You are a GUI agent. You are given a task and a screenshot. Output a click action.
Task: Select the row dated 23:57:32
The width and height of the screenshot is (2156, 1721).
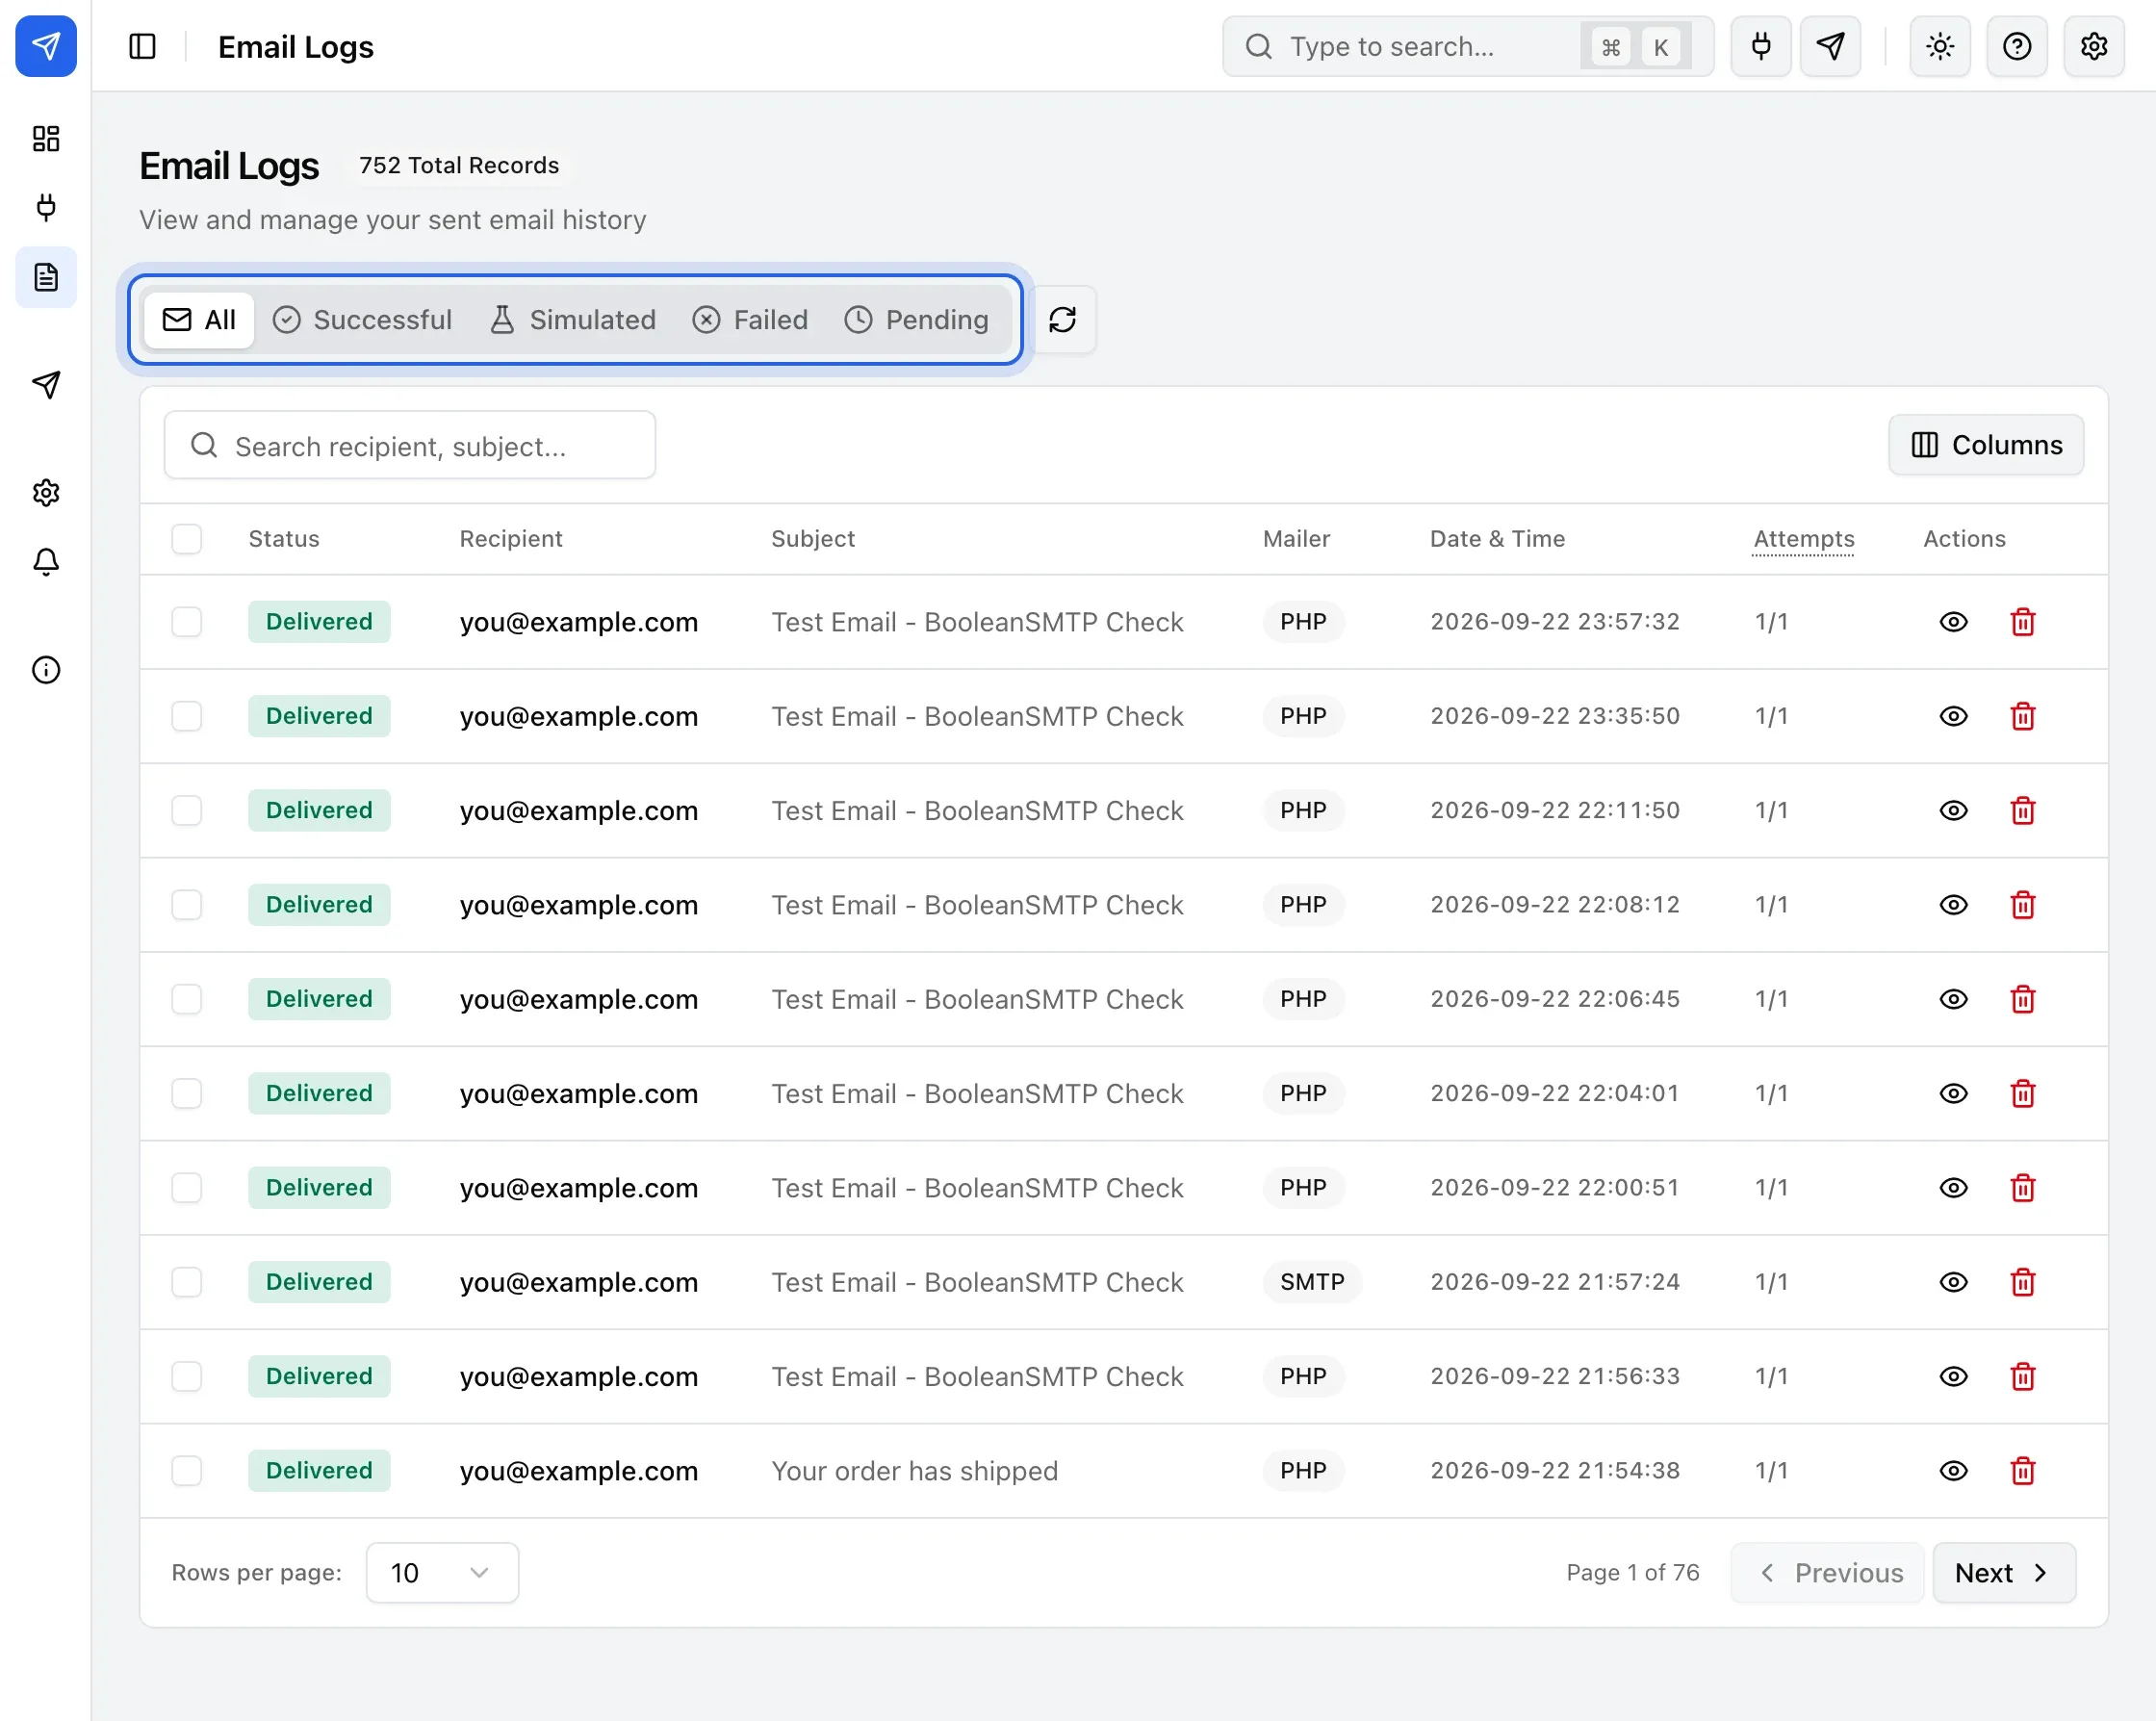187,622
